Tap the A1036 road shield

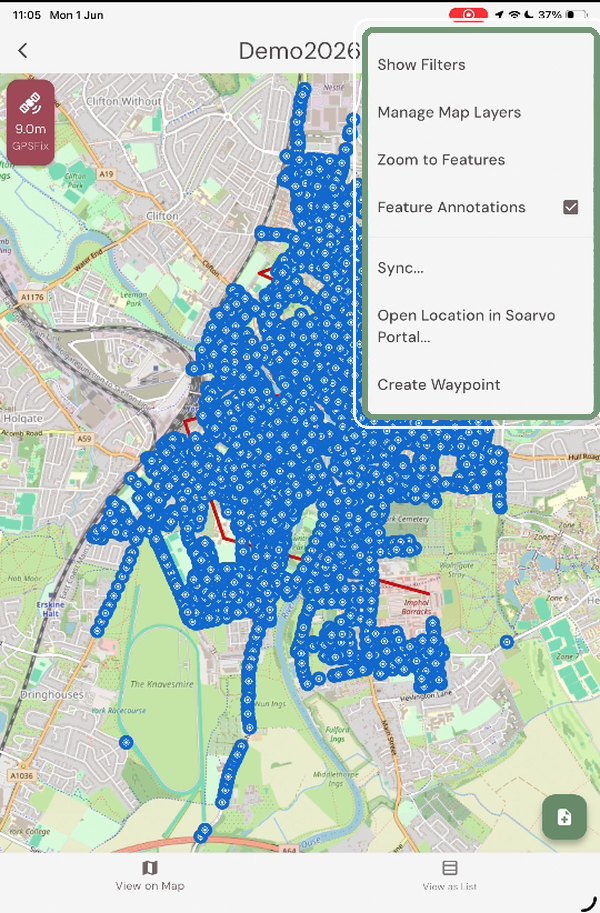coord(22,776)
